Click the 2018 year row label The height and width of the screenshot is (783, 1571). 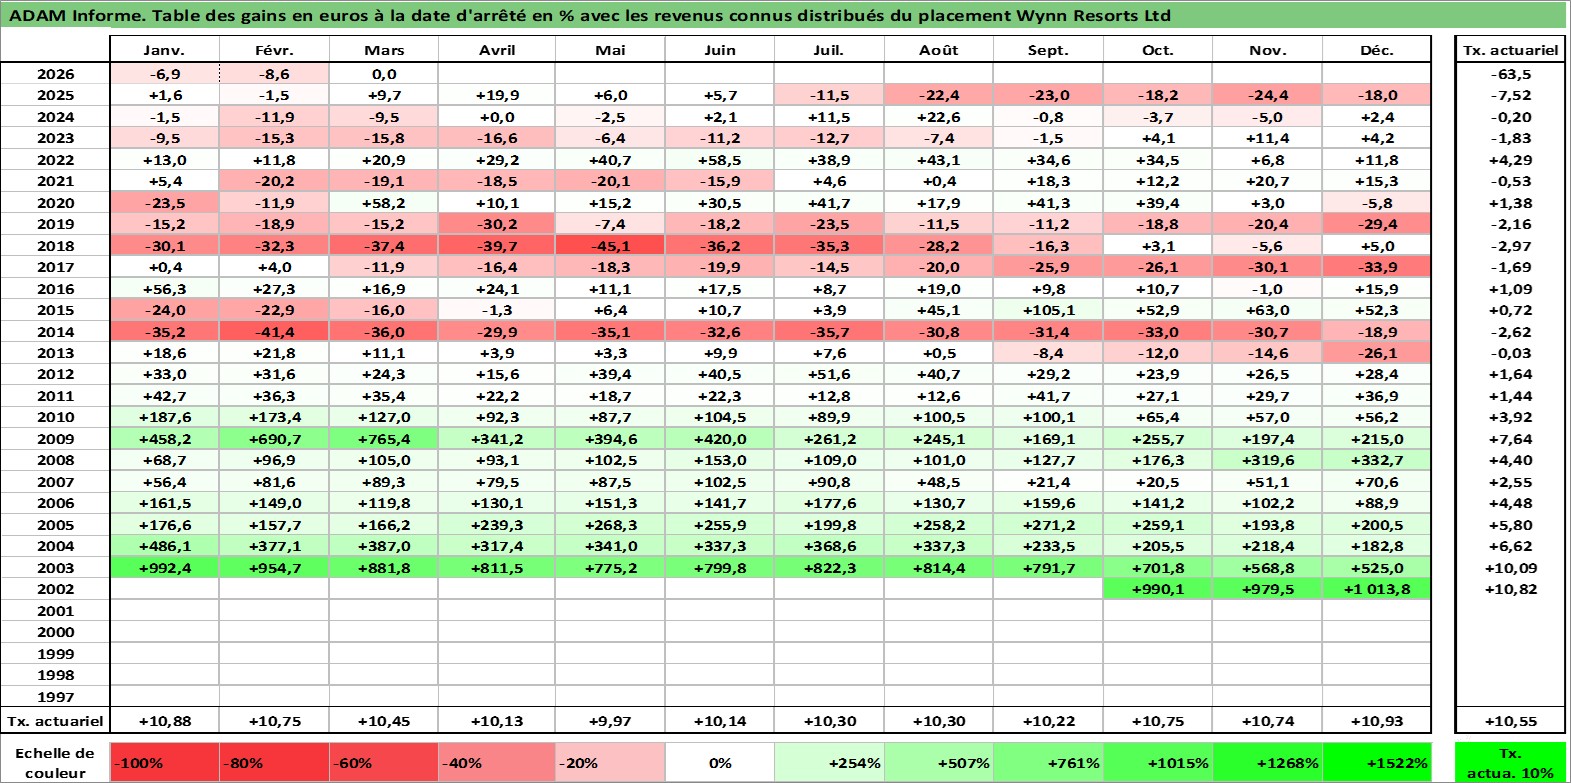click(x=55, y=246)
